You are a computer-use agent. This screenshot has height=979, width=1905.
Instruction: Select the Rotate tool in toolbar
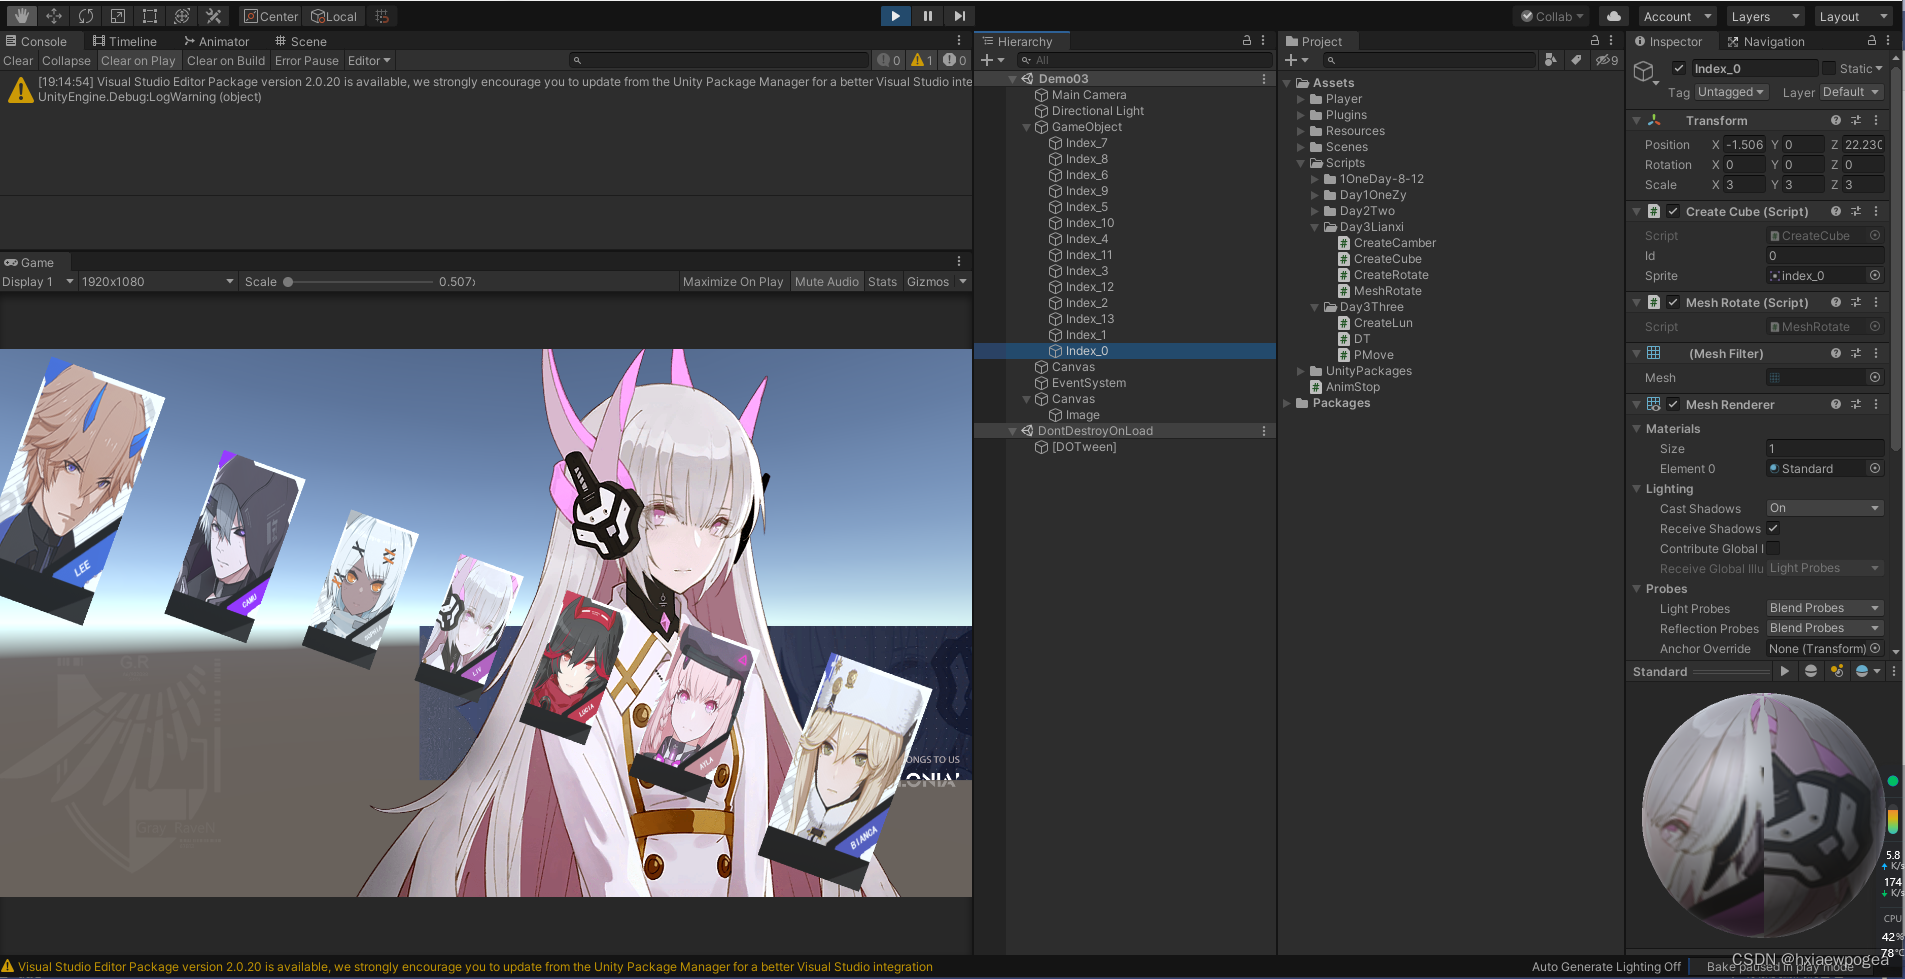point(86,16)
